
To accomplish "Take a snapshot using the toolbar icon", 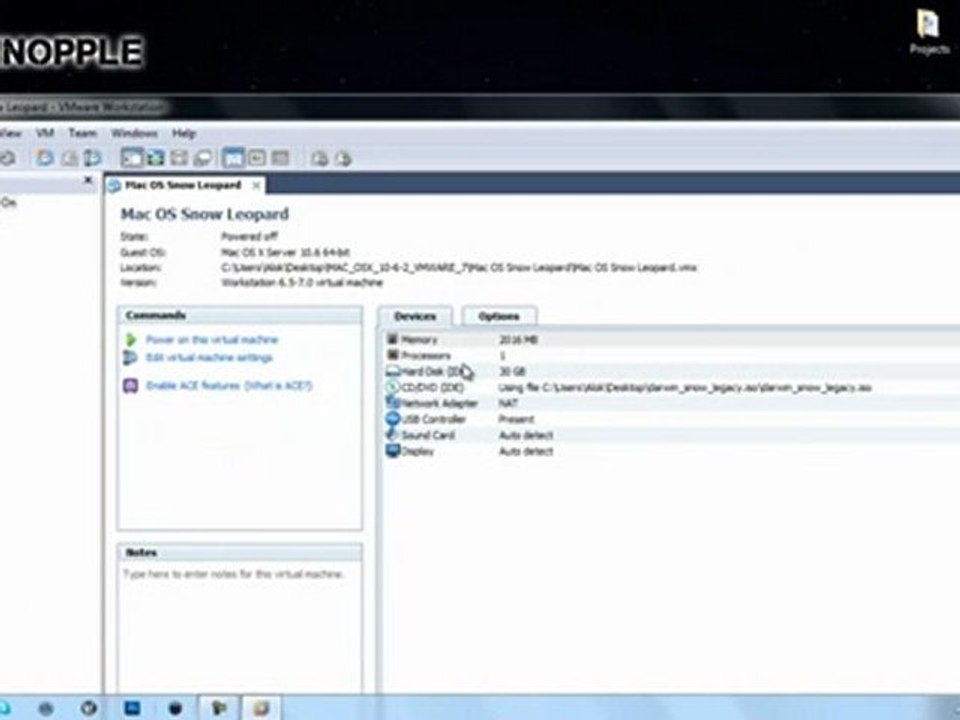I will click(x=44, y=159).
